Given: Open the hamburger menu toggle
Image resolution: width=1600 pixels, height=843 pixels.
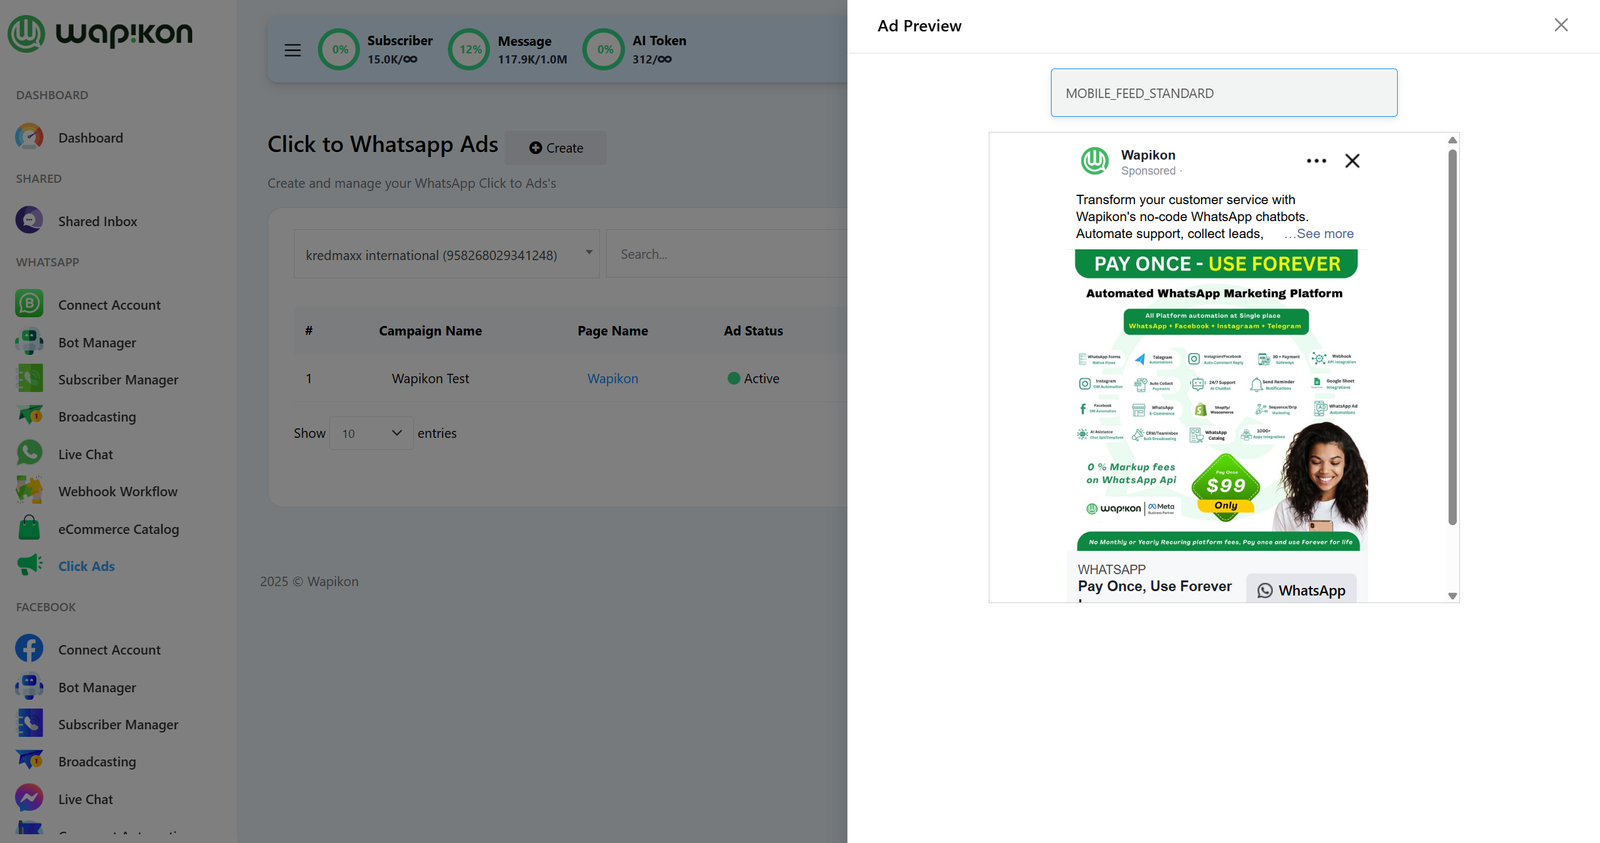Looking at the screenshot, I should (292, 50).
